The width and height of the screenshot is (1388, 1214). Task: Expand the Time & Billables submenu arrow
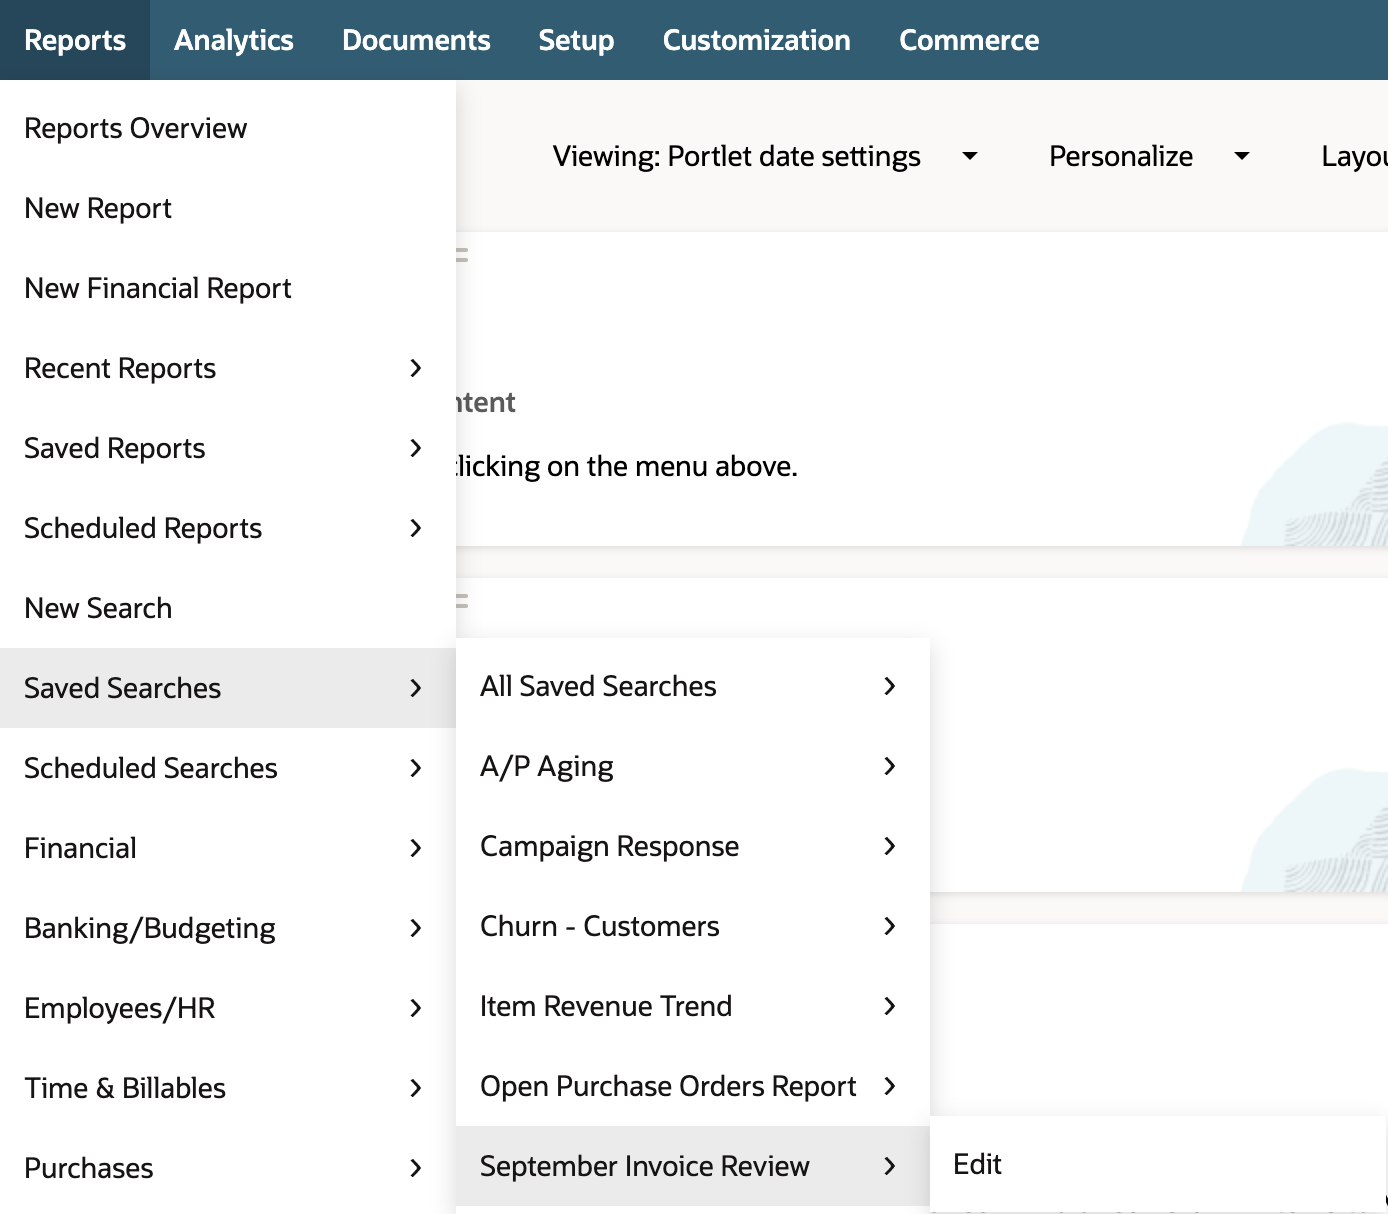click(416, 1088)
